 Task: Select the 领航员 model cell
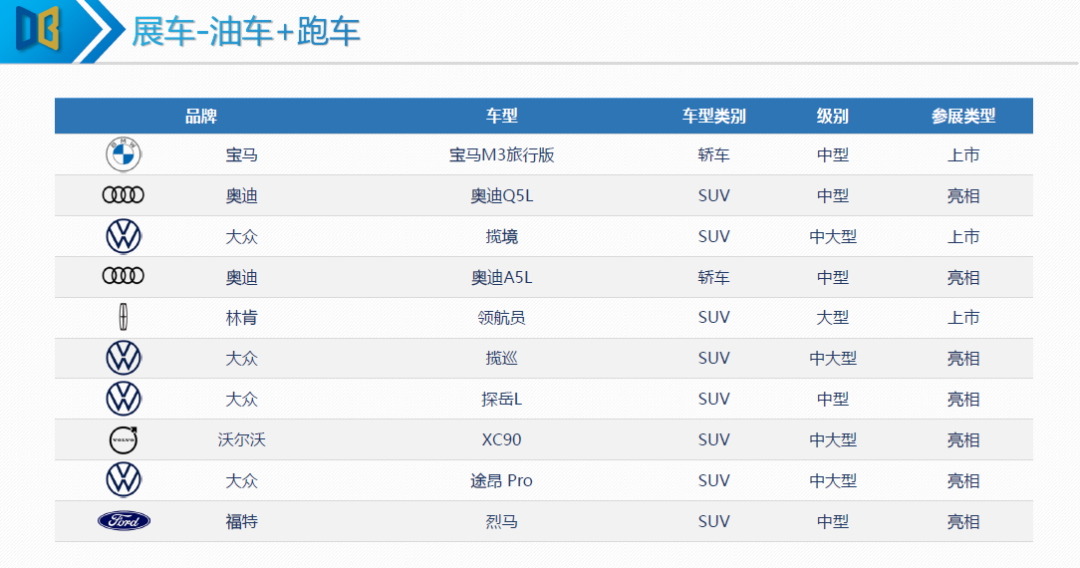click(x=501, y=317)
